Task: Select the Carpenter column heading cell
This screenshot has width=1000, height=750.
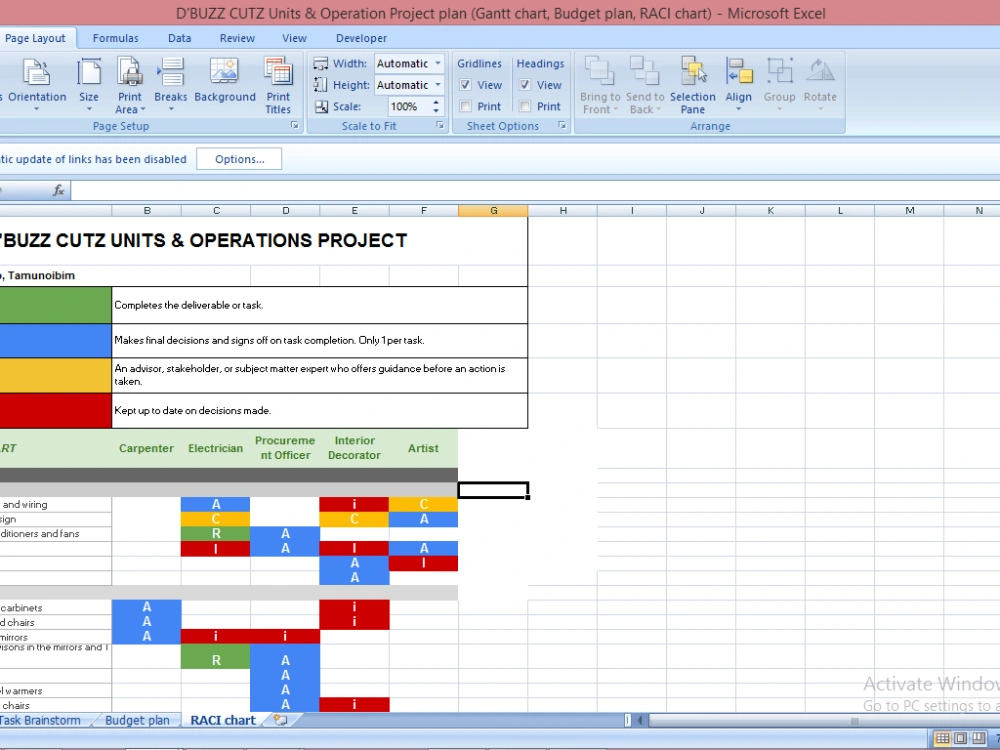Action: tap(146, 448)
